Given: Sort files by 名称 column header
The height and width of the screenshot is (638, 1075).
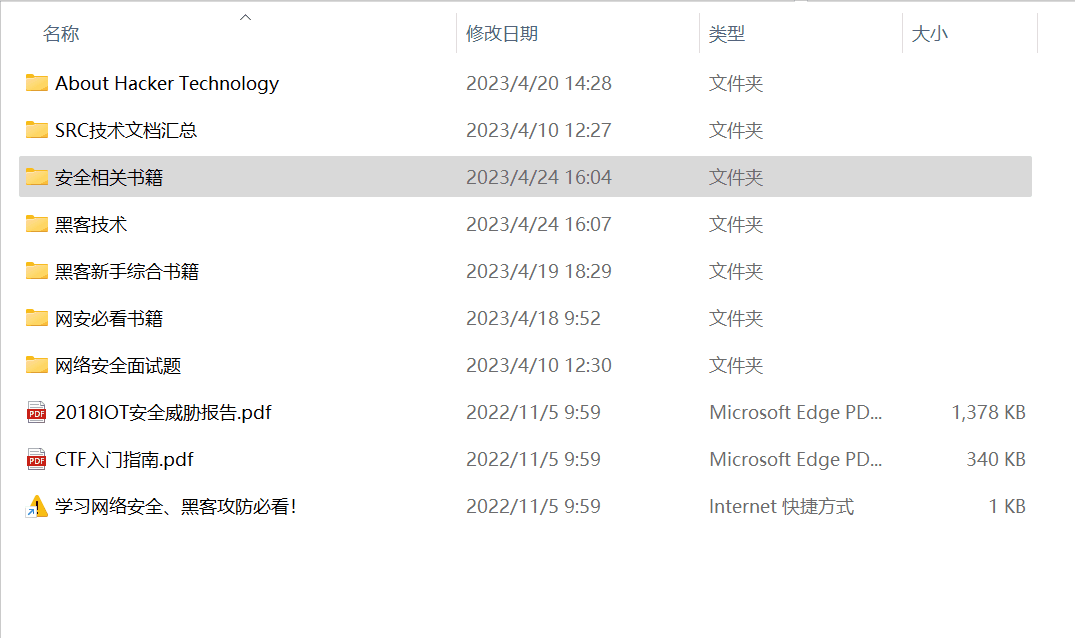Looking at the screenshot, I should tap(61, 34).
